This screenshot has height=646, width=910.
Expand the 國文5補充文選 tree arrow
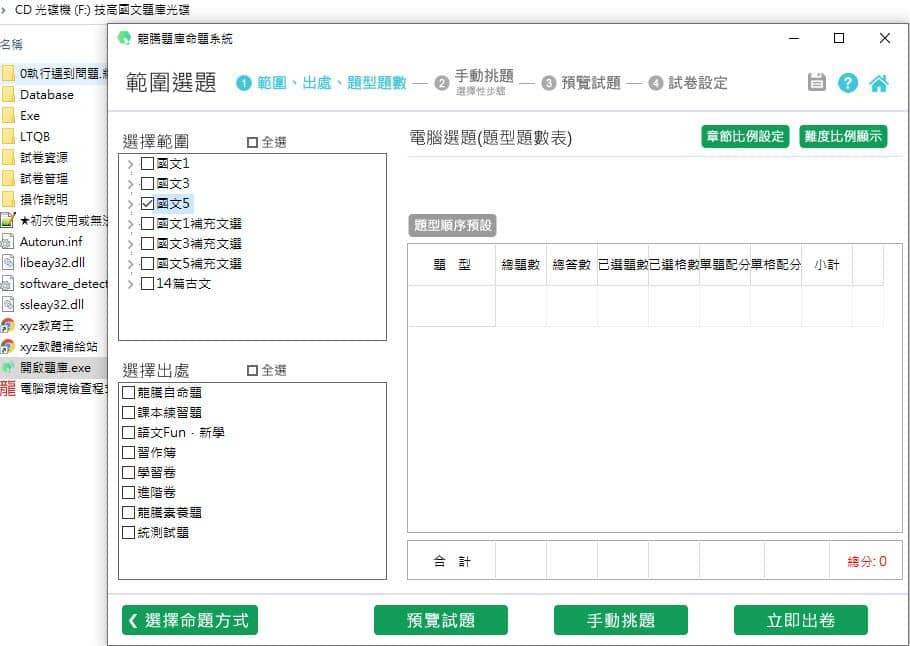click(131, 264)
